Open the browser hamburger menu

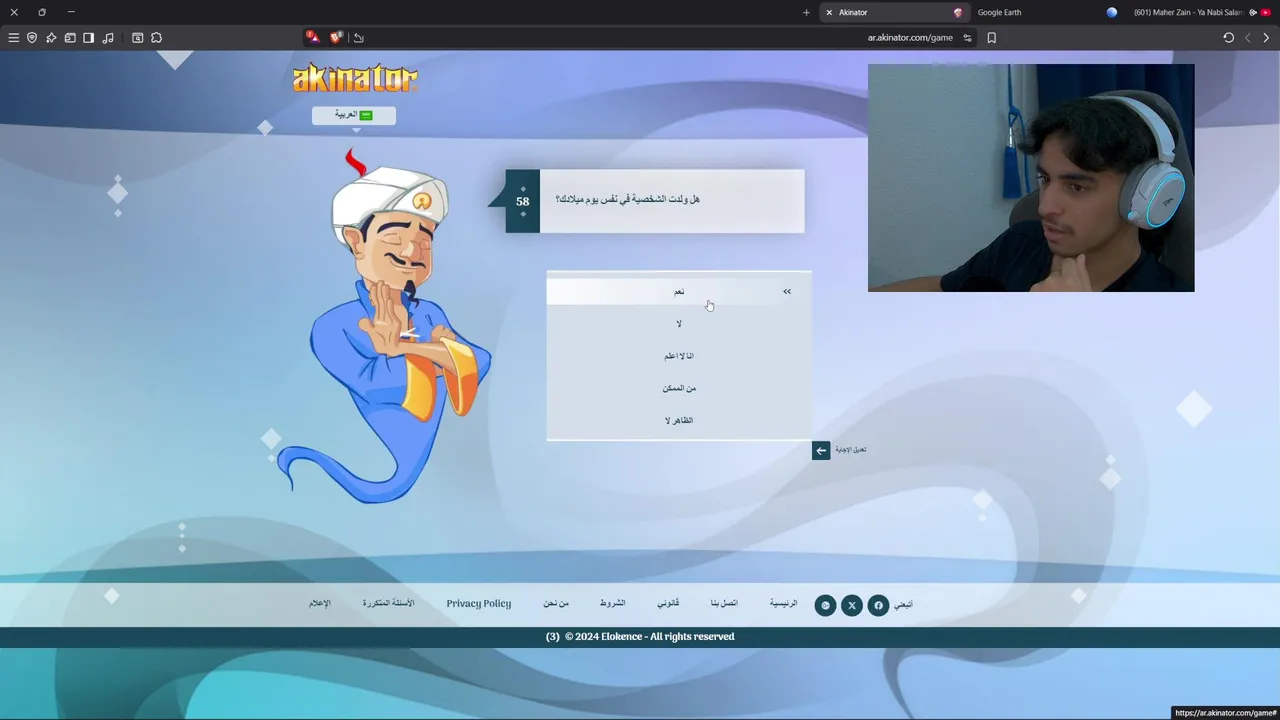(x=13, y=38)
